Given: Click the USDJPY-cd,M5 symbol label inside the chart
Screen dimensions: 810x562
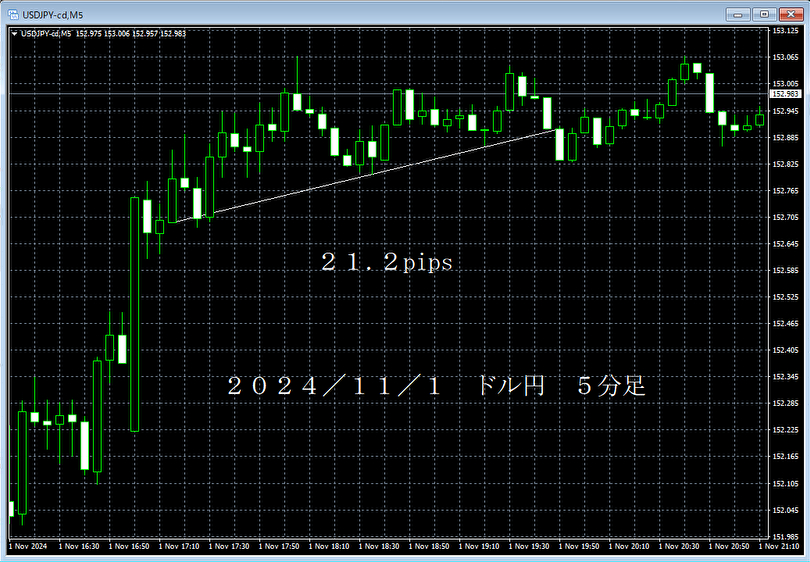Looking at the screenshot, I should 46,34.
